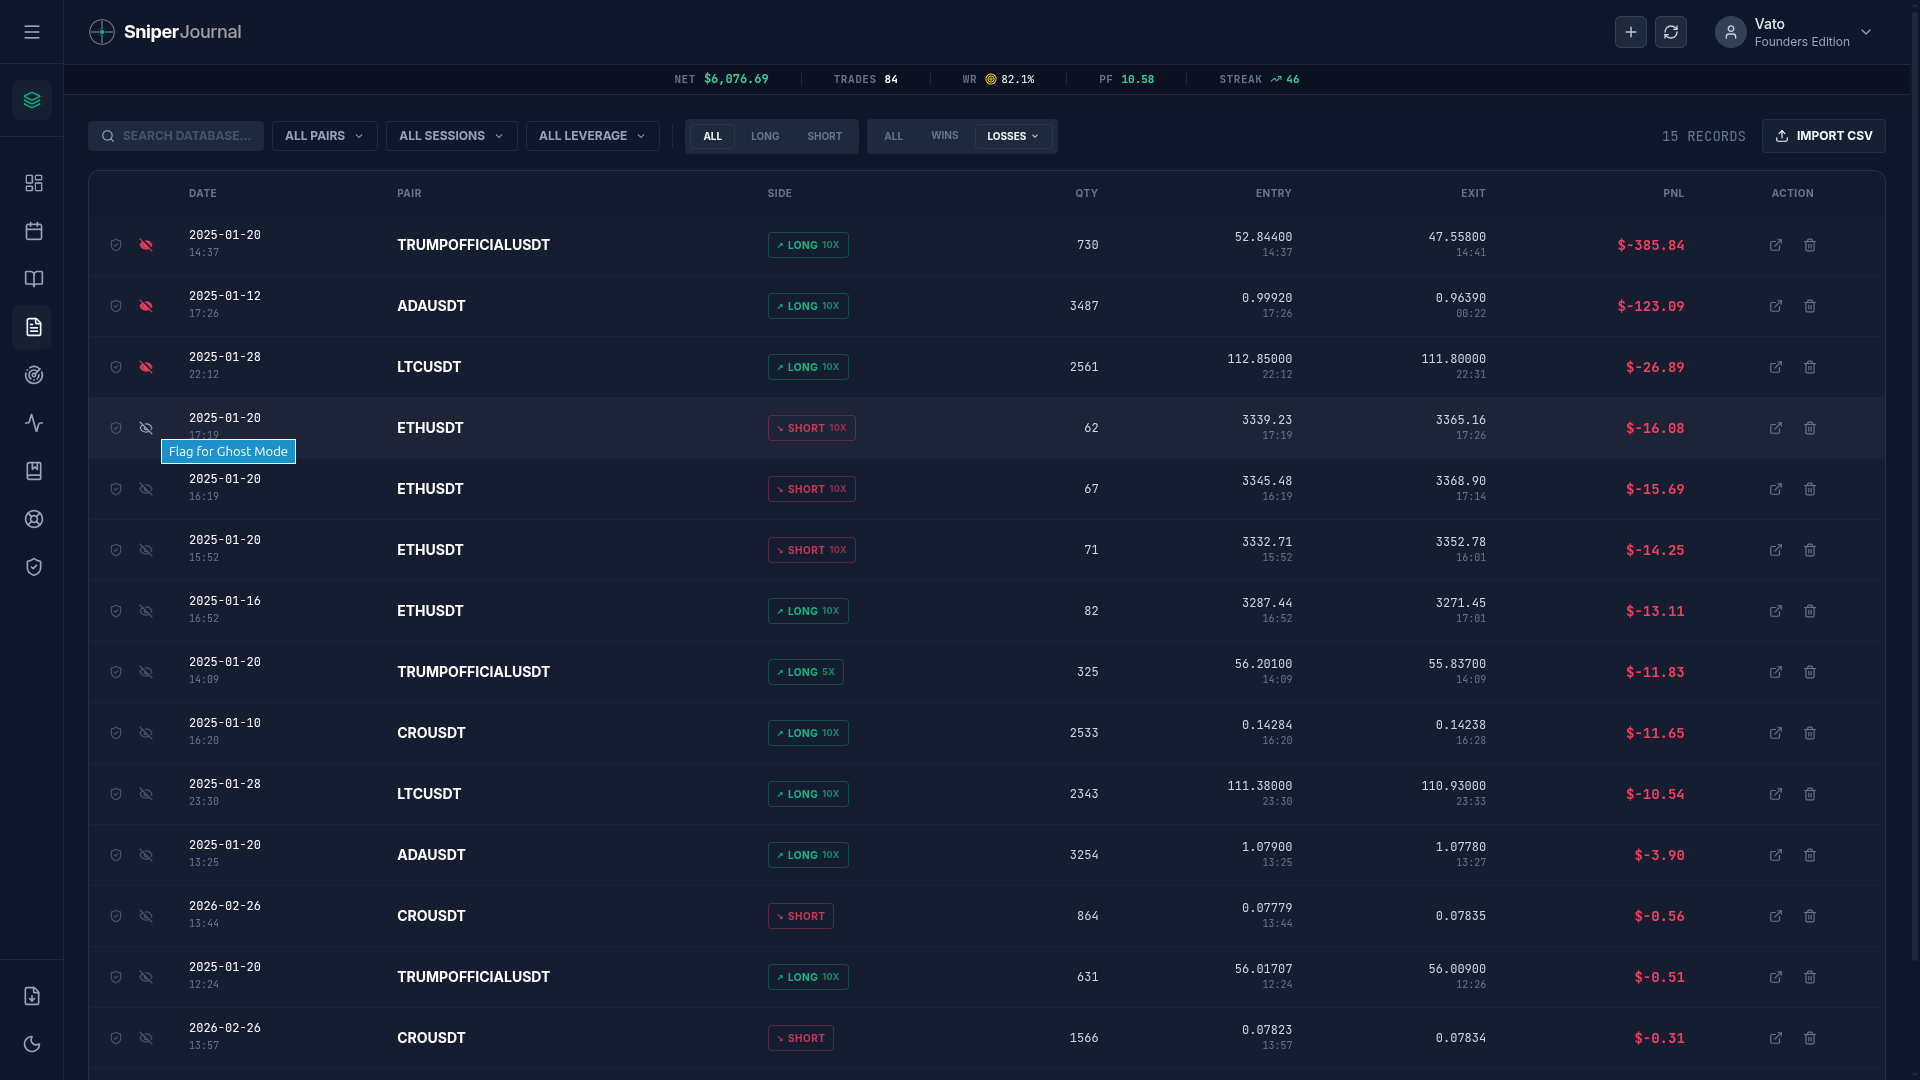The width and height of the screenshot is (1920, 1080).
Task: Open the activity pulse sidebar icon
Action: [34, 423]
